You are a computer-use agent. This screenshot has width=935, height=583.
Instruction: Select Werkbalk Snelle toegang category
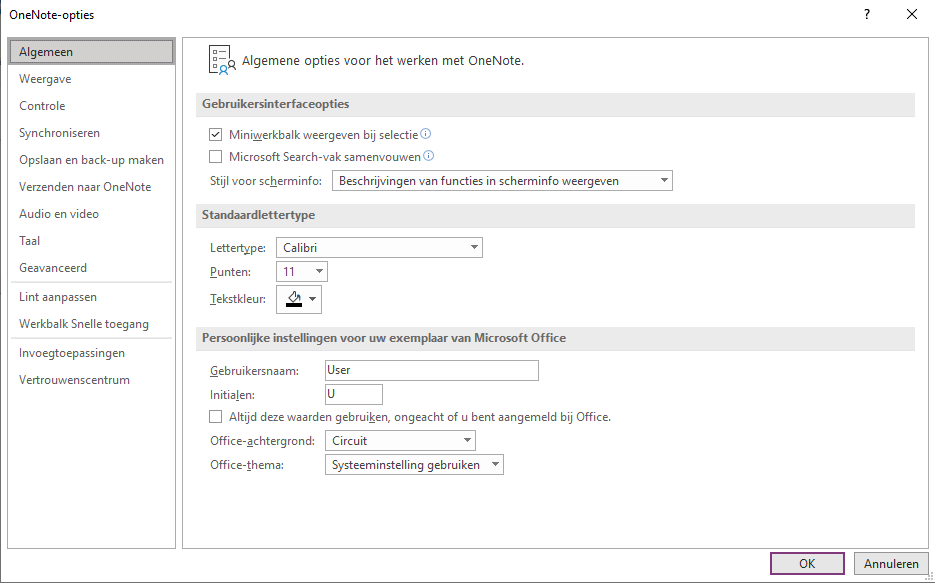(x=91, y=324)
